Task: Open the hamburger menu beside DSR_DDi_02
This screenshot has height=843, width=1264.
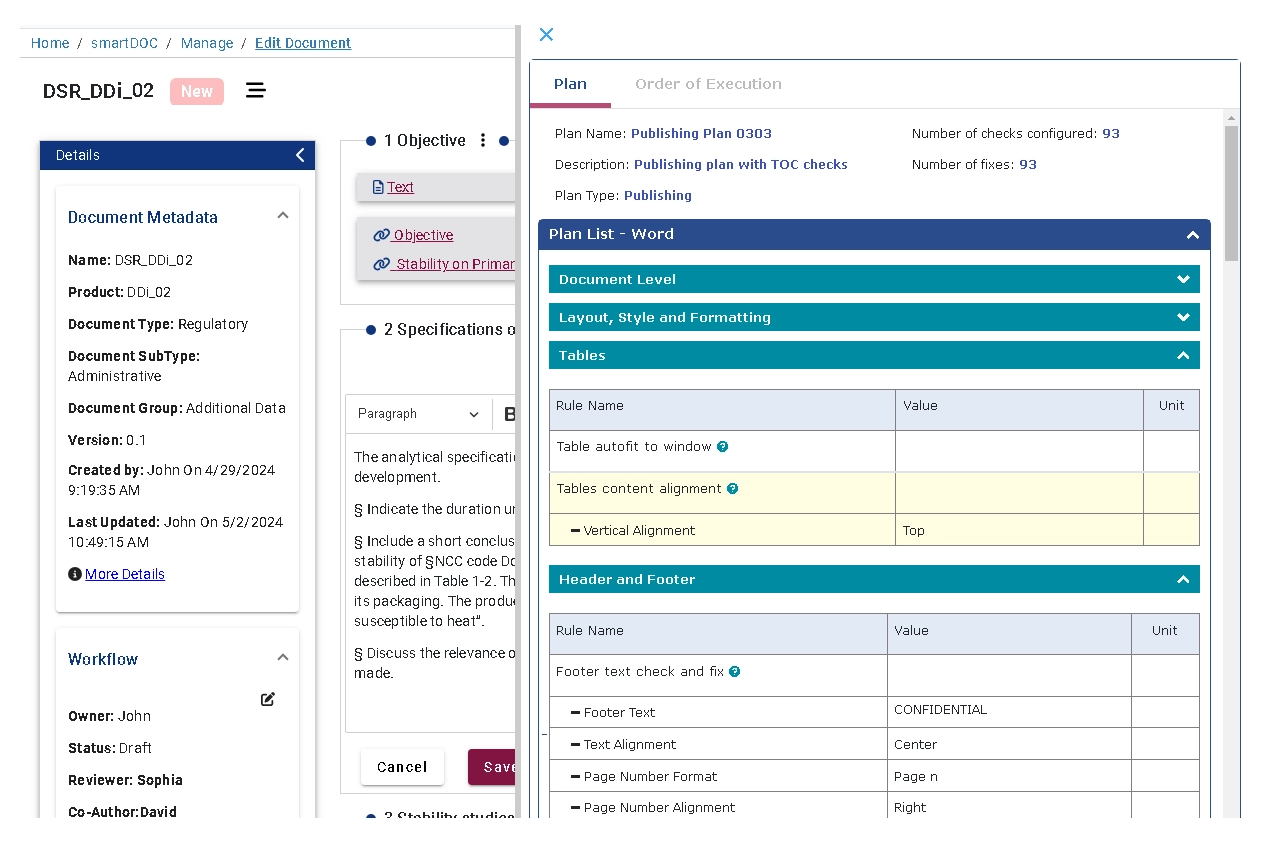Action: pyautogui.click(x=256, y=91)
